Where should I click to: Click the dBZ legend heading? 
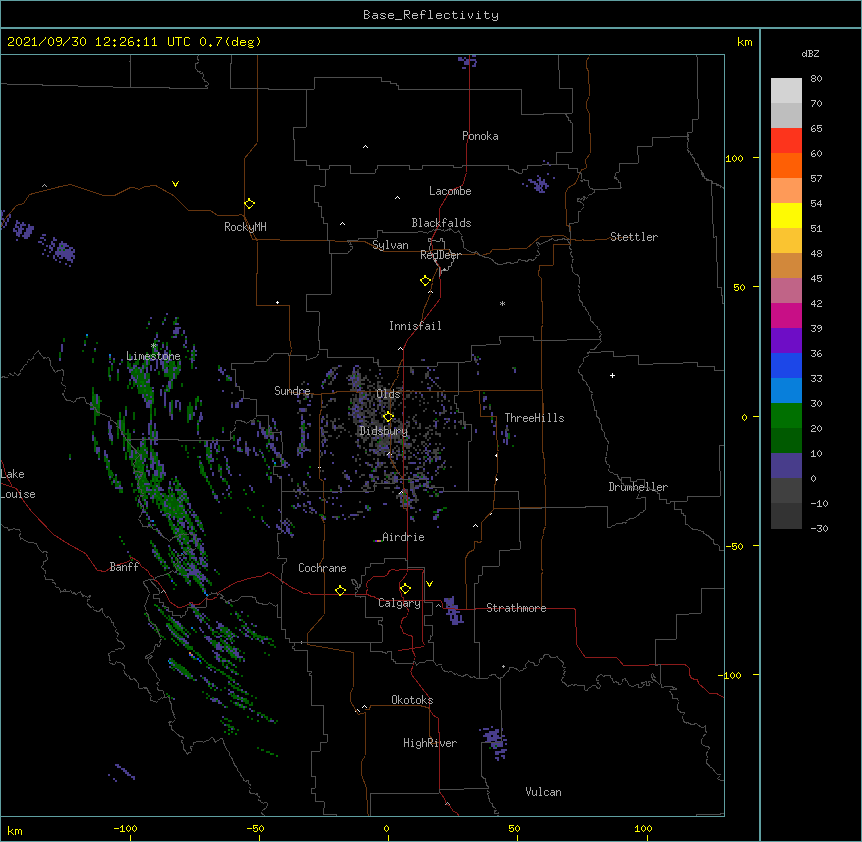(810, 53)
